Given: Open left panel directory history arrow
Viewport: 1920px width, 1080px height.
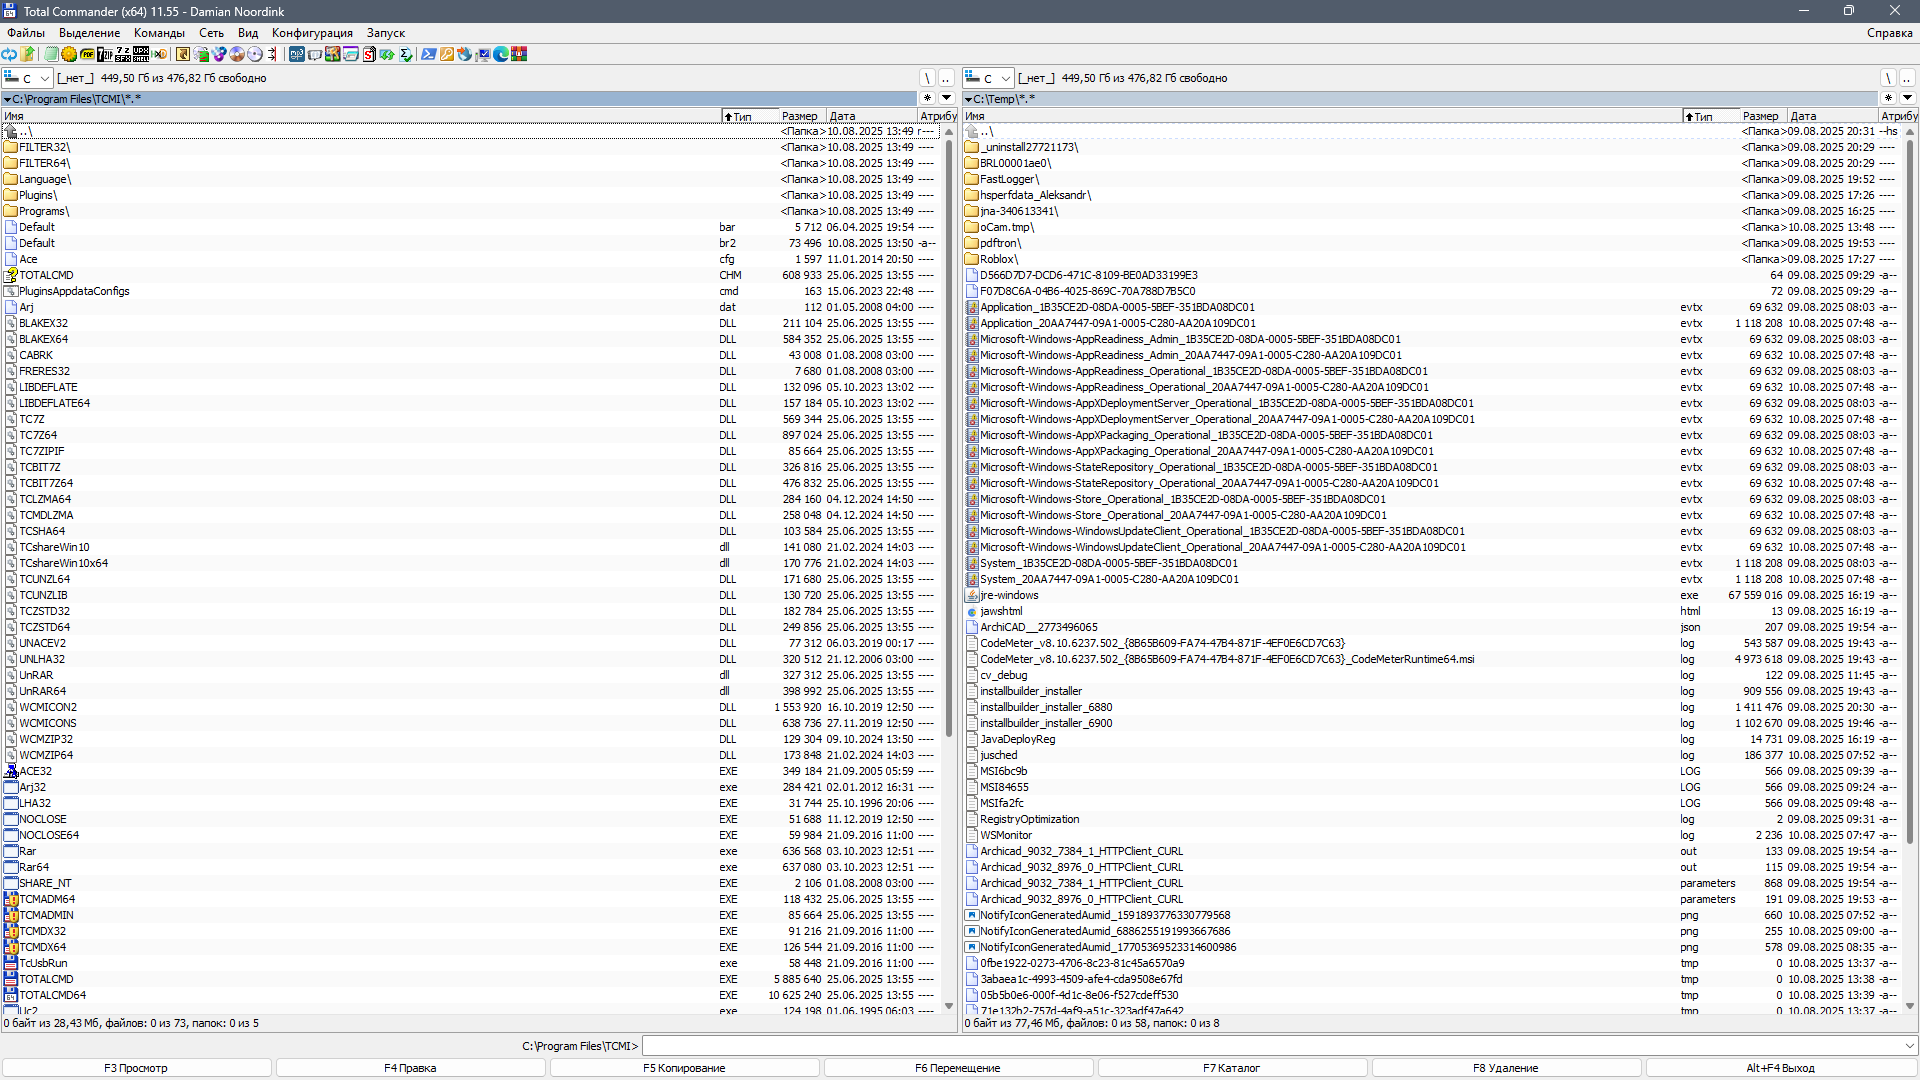Looking at the screenshot, I should tap(947, 98).
